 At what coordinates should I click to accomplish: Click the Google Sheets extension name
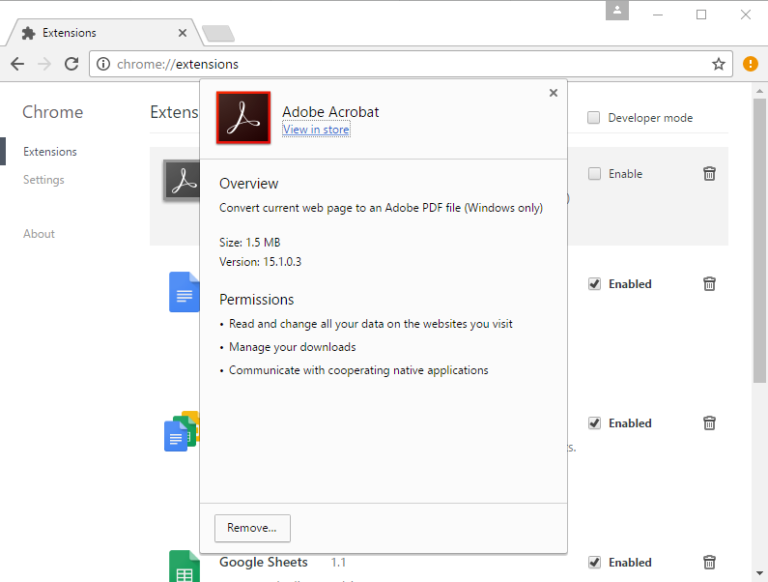click(264, 562)
